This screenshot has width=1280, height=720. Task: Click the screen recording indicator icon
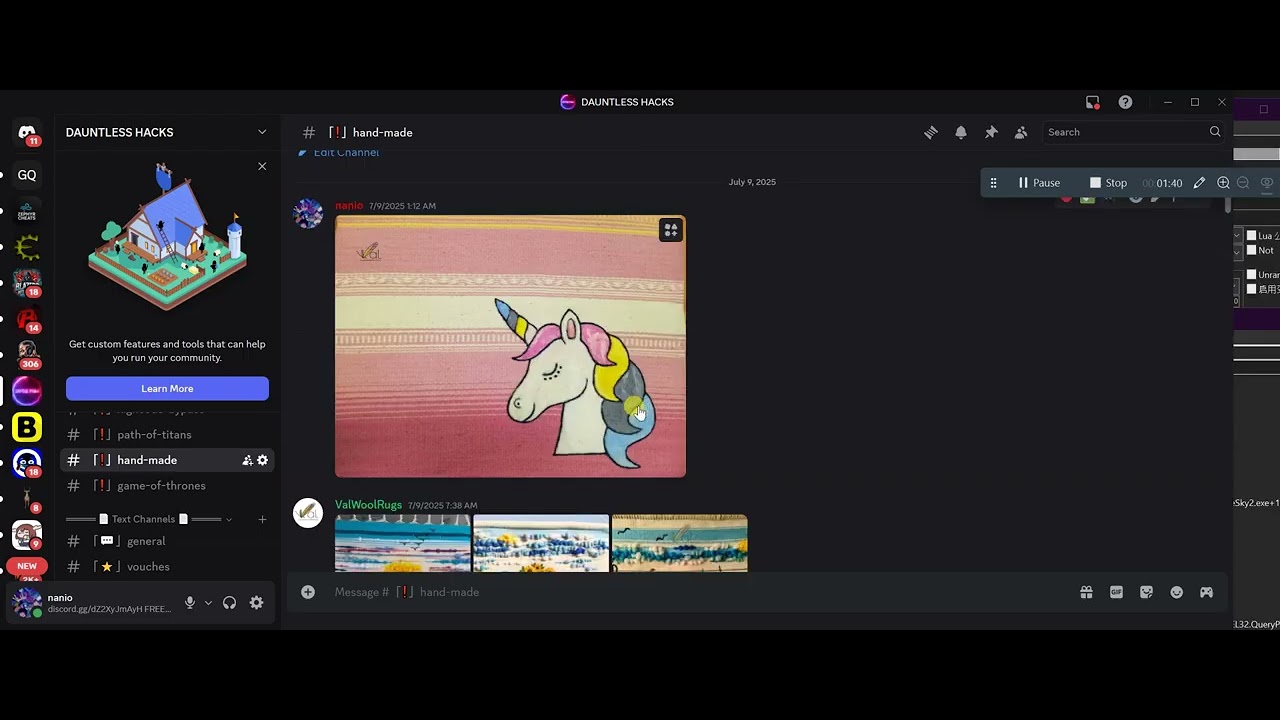[1093, 102]
